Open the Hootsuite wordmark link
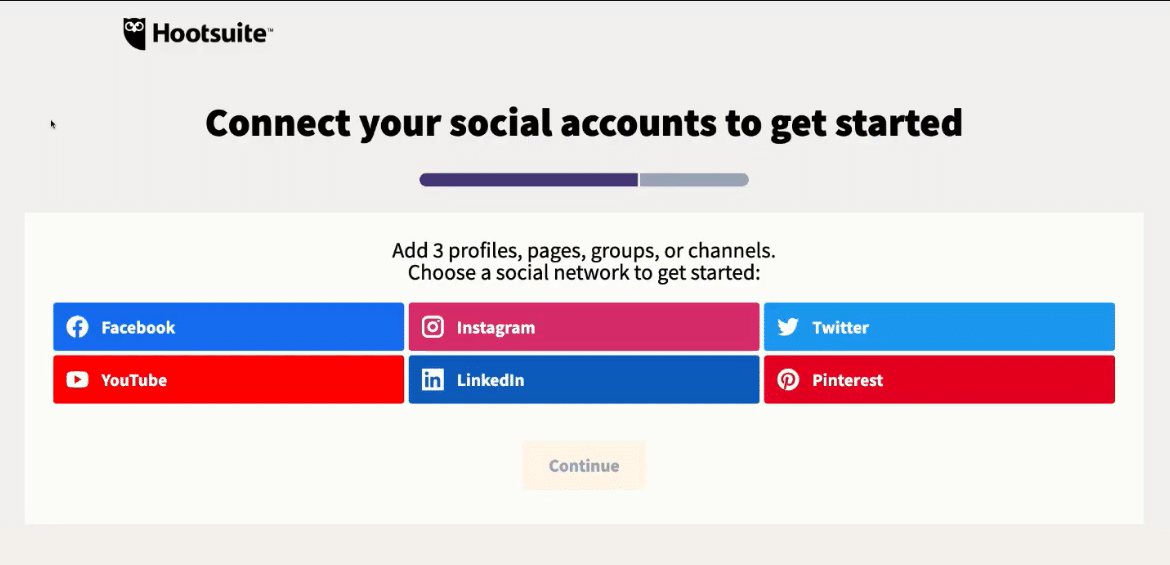 [x=213, y=34]
